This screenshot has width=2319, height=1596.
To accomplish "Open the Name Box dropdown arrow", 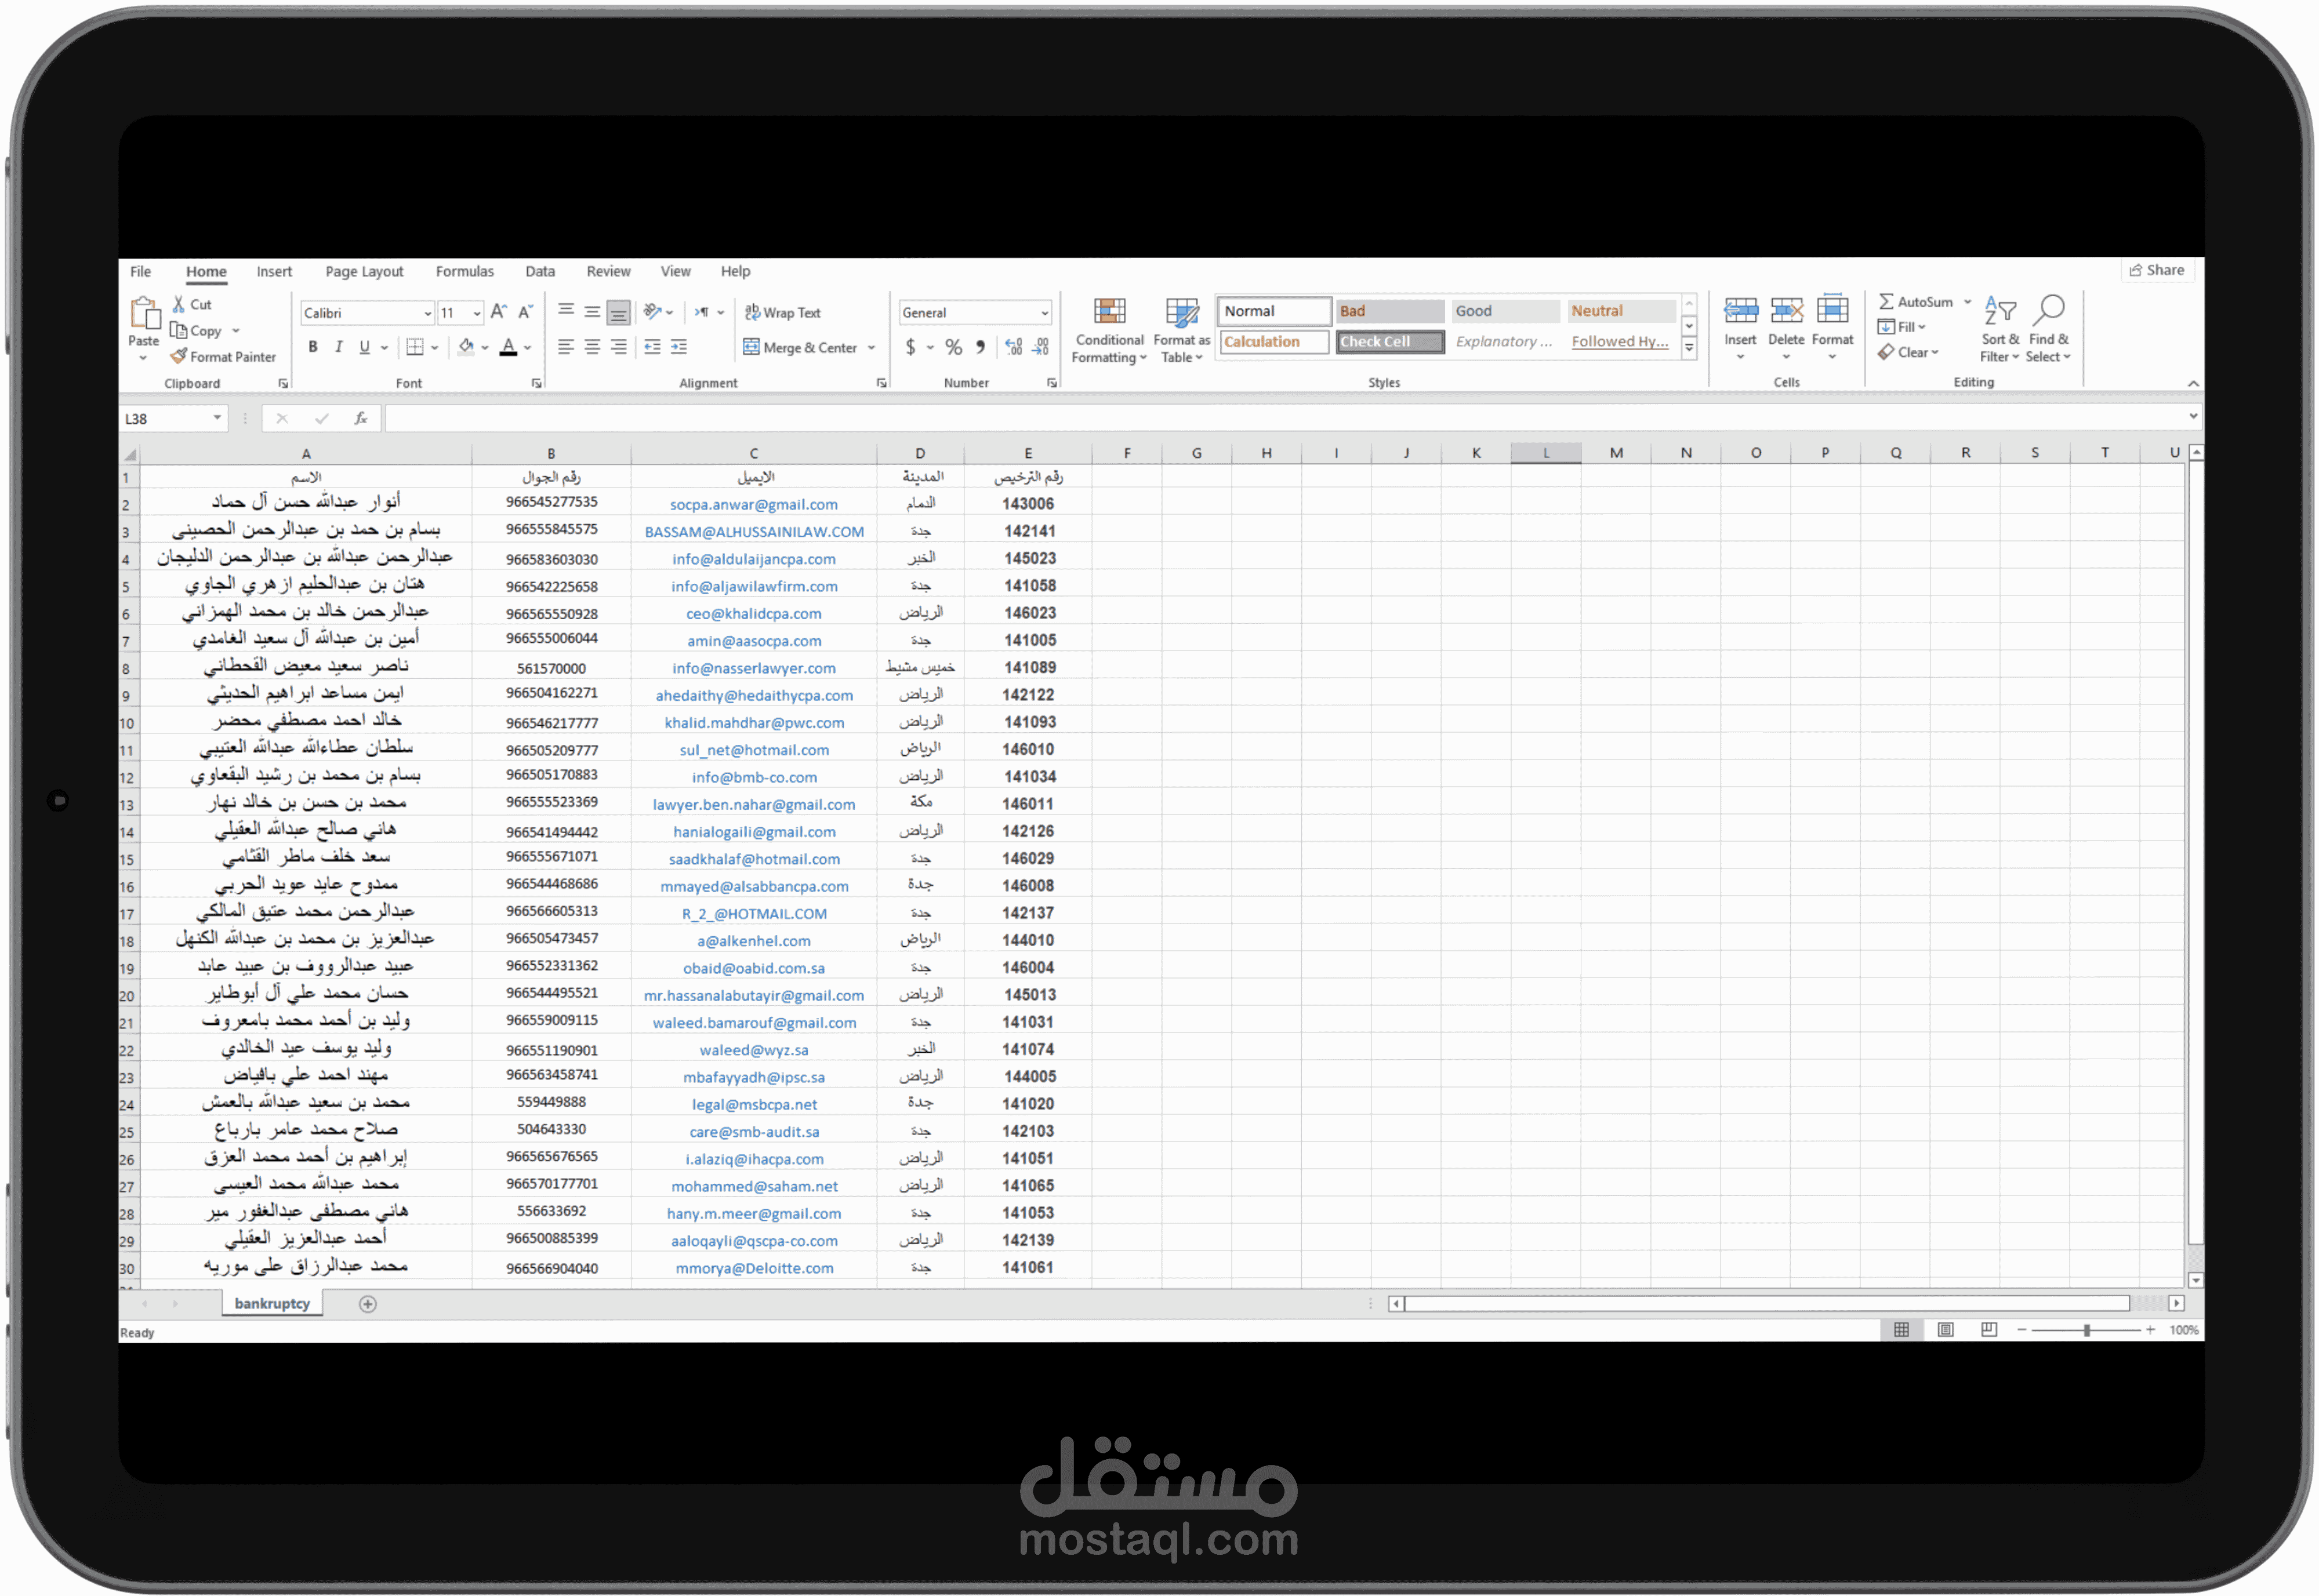I will [x=217, y=418].
